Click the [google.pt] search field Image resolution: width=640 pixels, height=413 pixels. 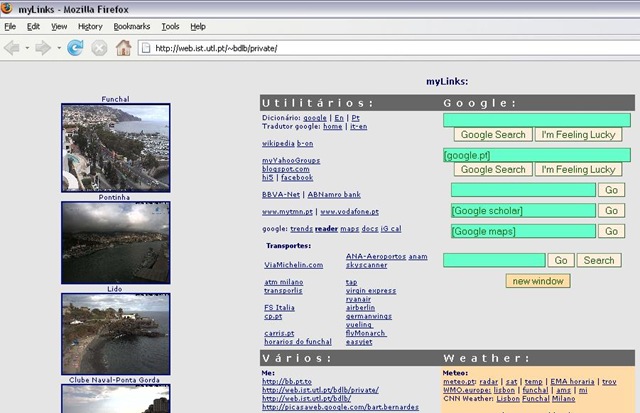537,155
